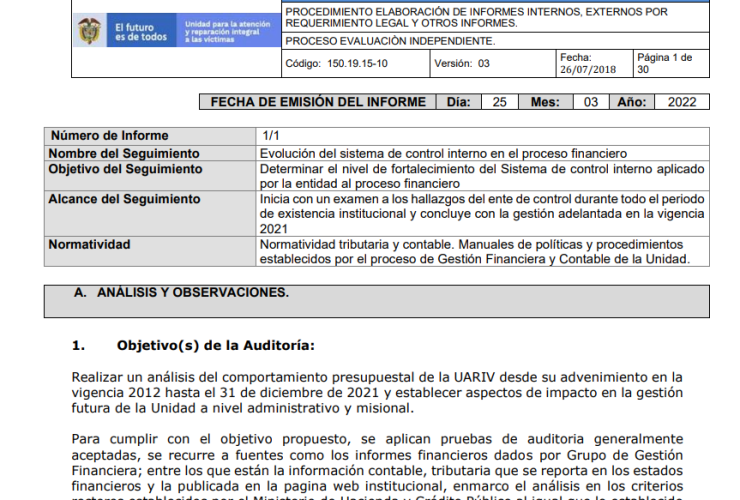Click the line 'financieros y la publicada en la pagina web'
The image size is (740, 500).
377,486
